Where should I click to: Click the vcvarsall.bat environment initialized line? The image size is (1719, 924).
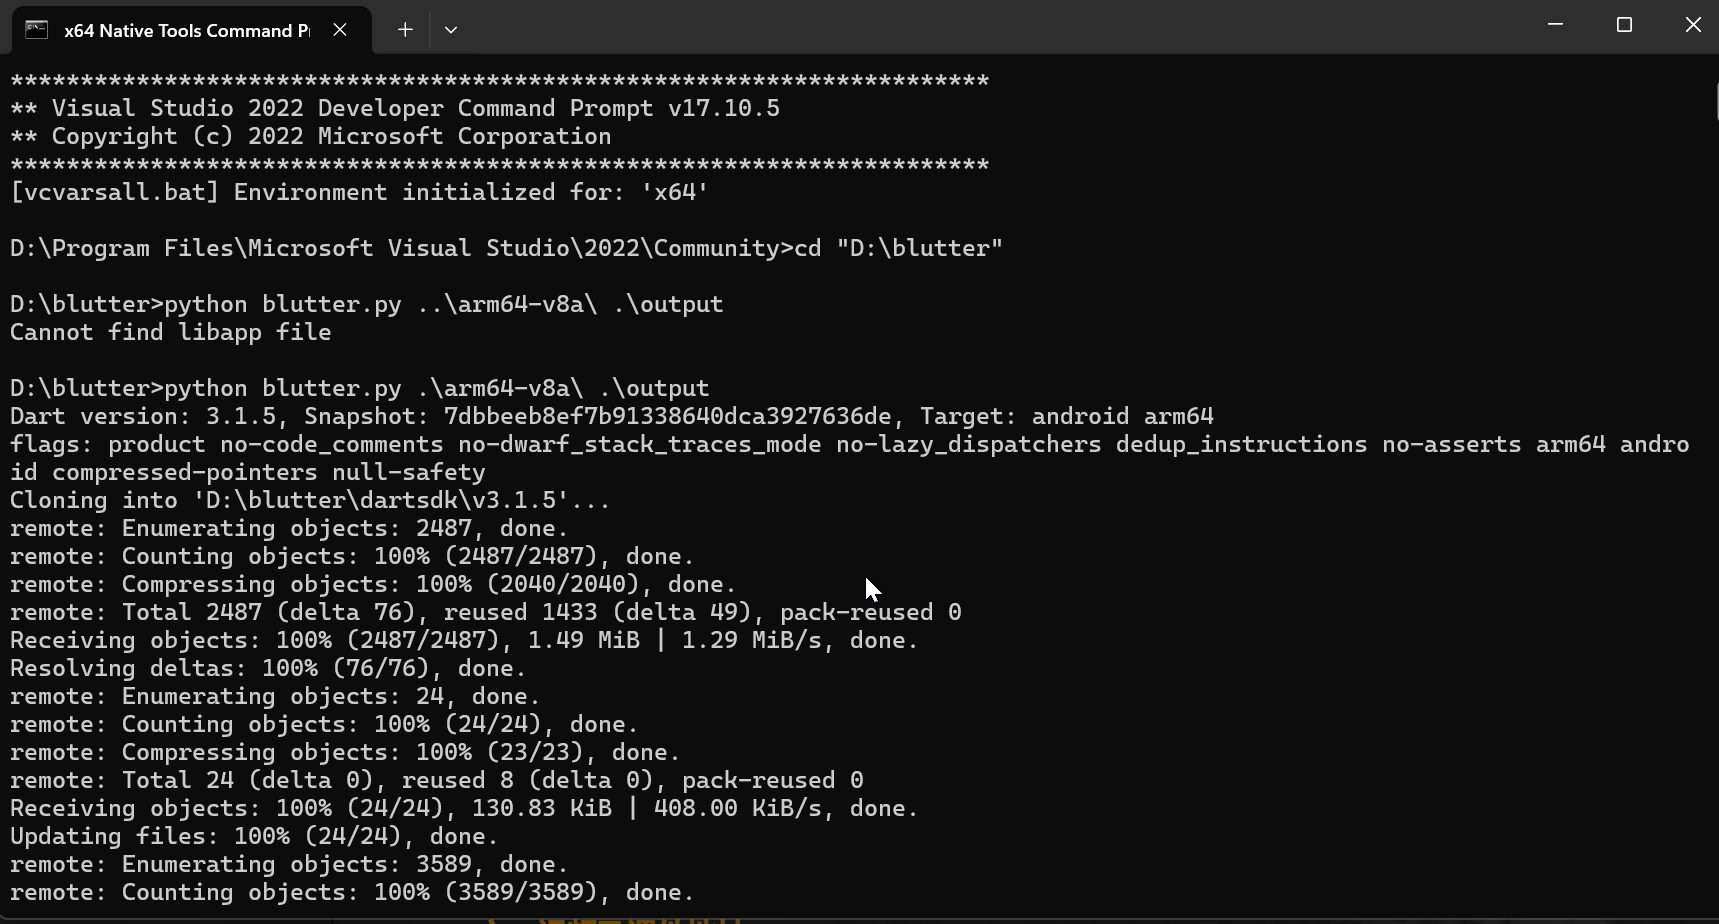tap(359, 192)
